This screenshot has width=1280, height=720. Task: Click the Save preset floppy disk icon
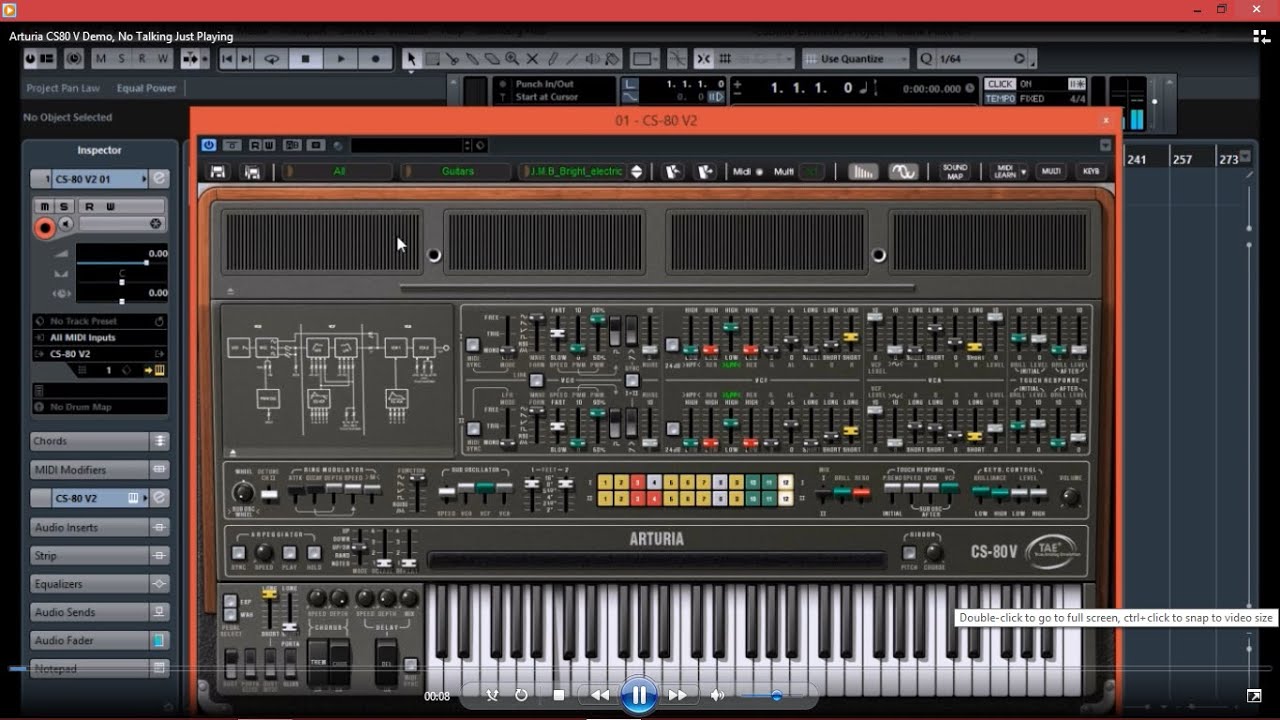(x=217, y=172)
